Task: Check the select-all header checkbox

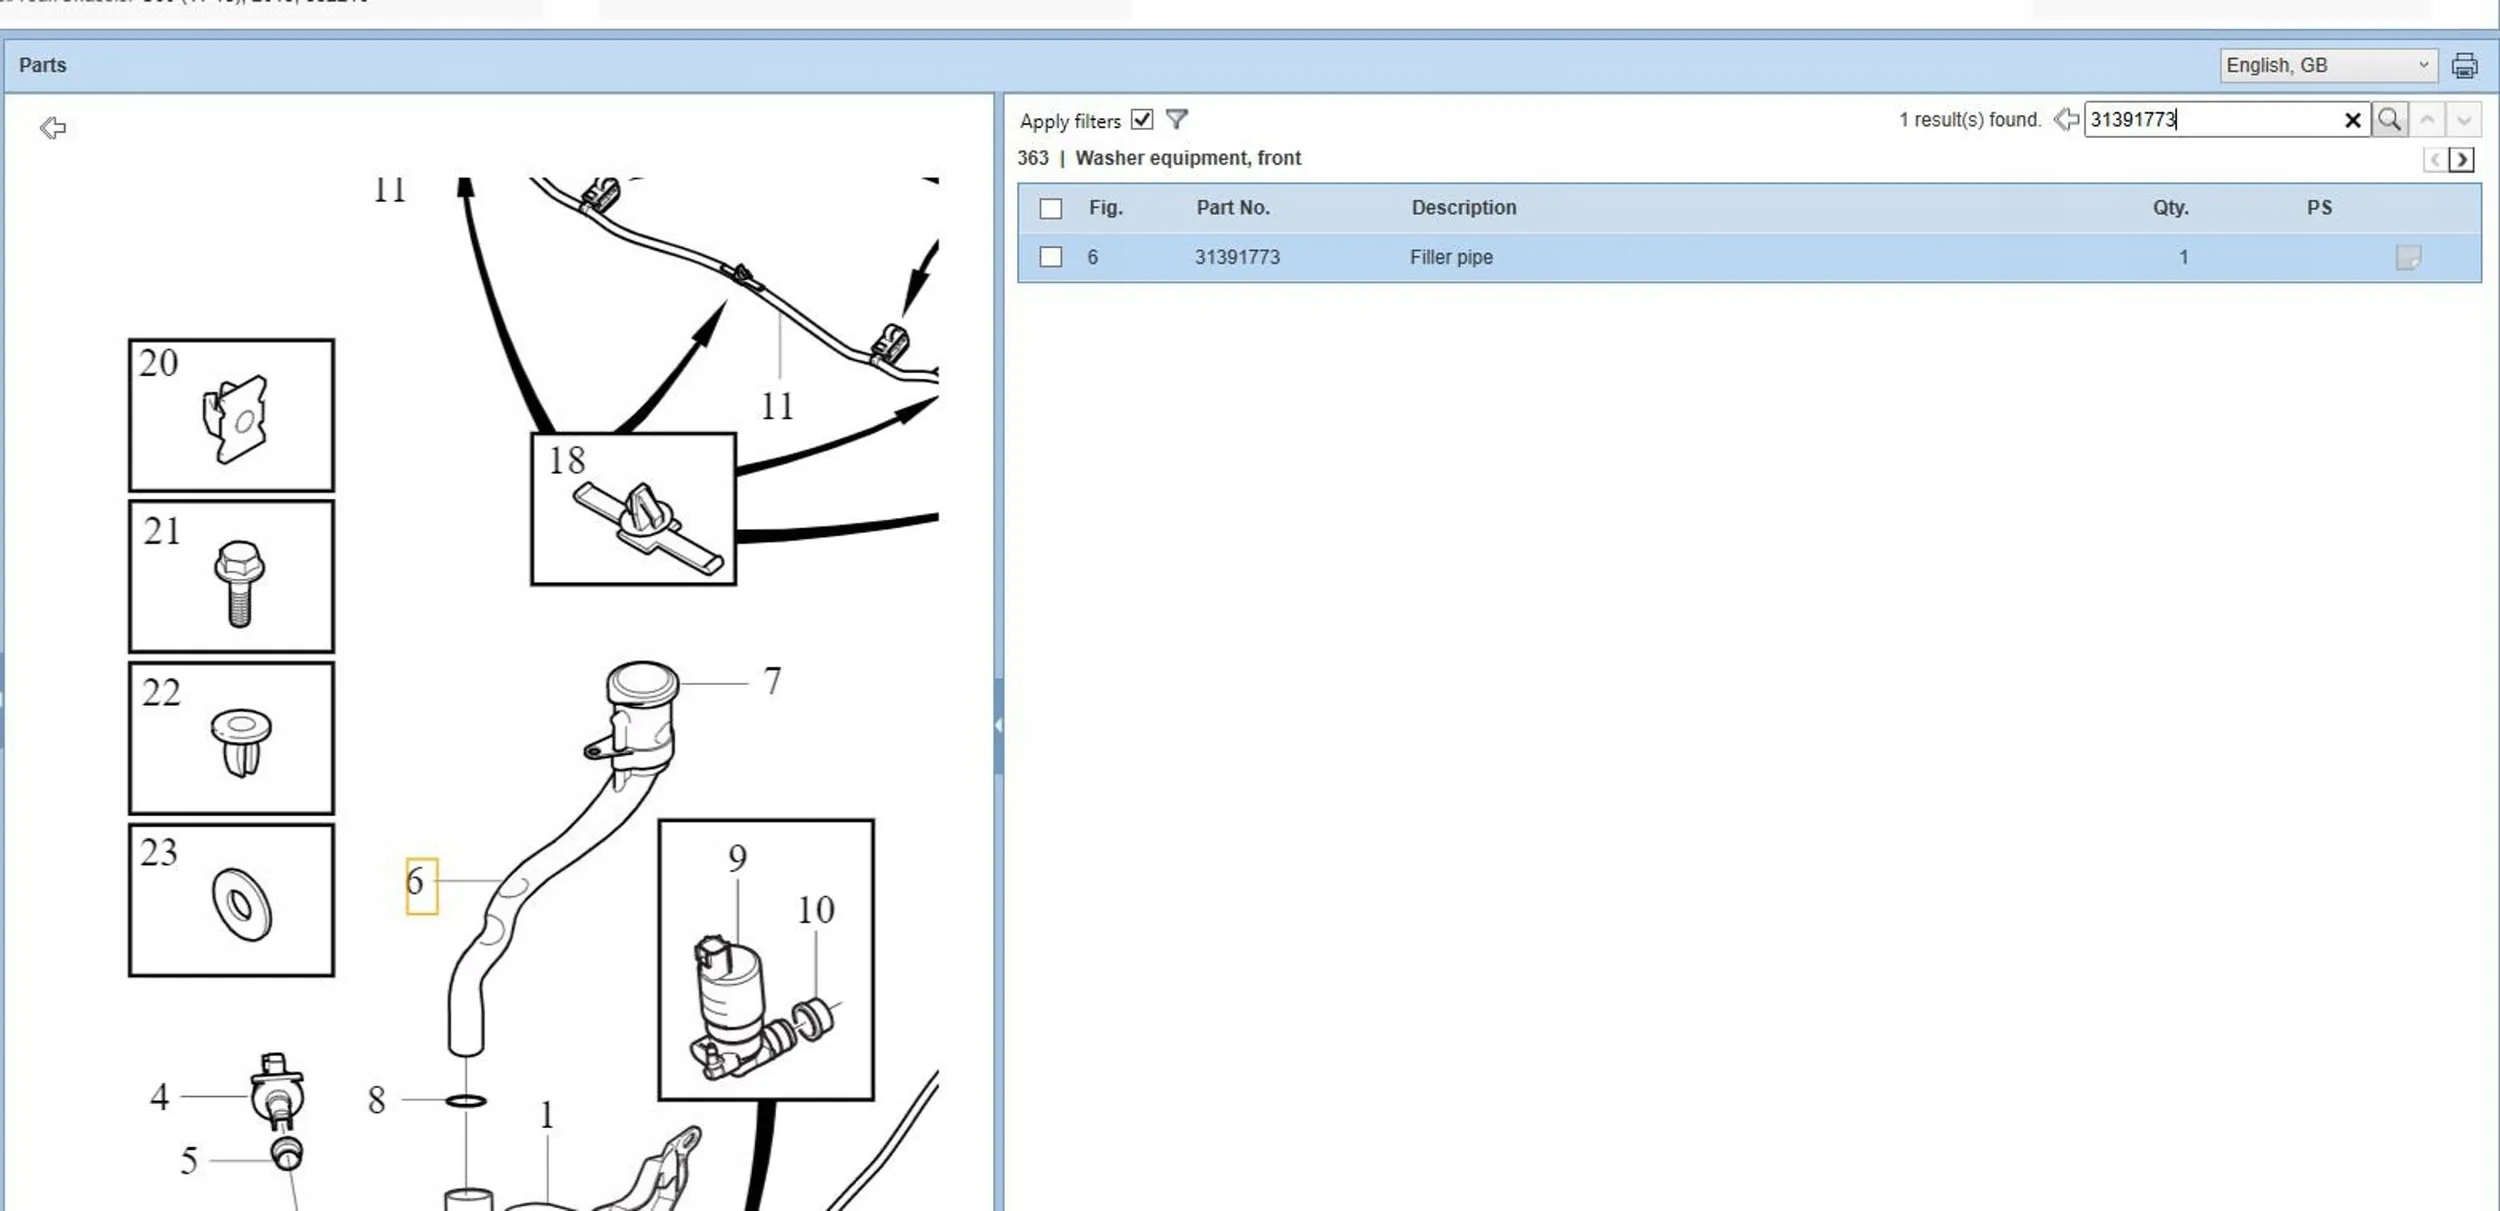Action: (x=1050, y=208)
